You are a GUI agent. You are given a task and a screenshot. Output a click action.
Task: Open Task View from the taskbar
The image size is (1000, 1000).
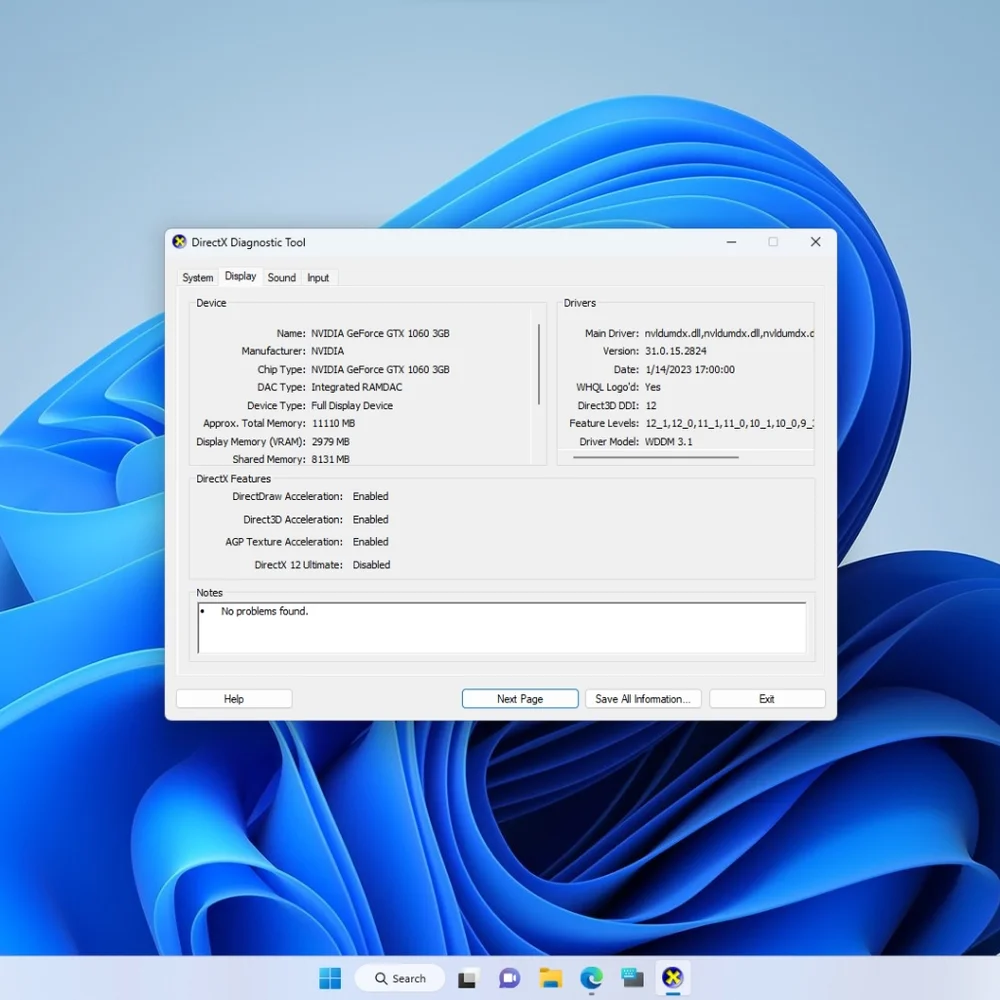(467, 978)
